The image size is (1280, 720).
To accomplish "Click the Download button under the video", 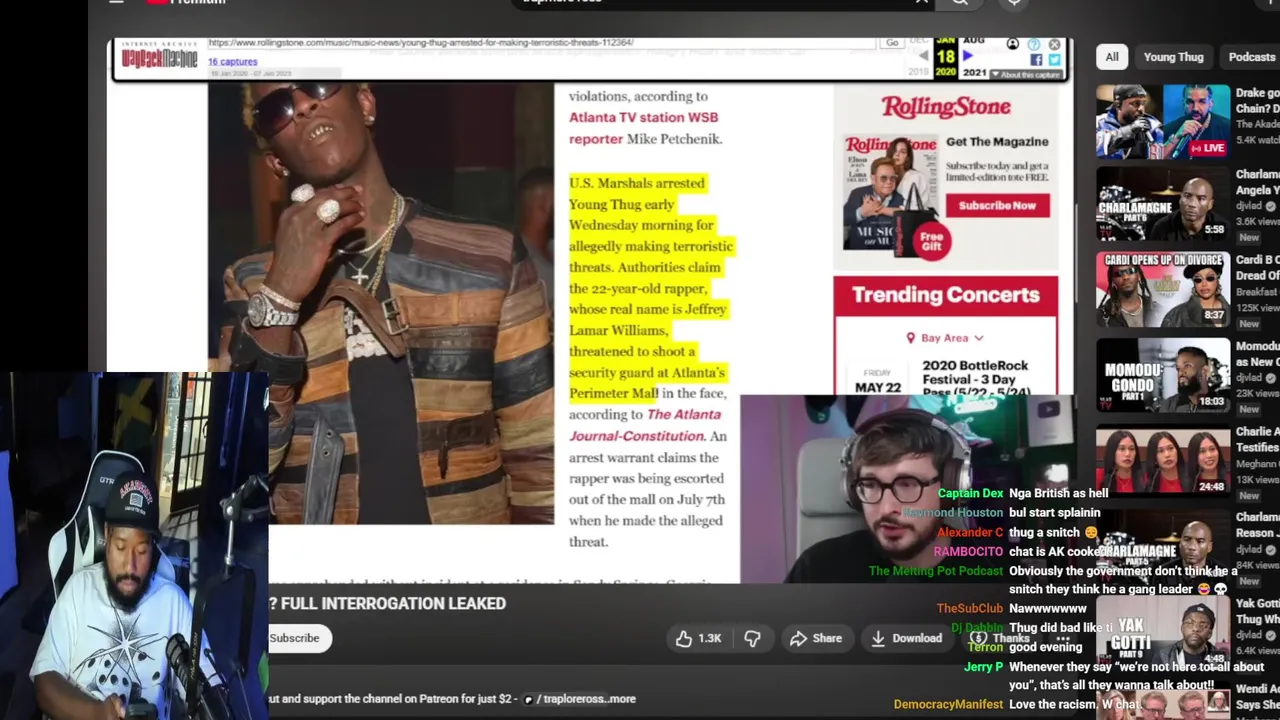I will [906, 638].
